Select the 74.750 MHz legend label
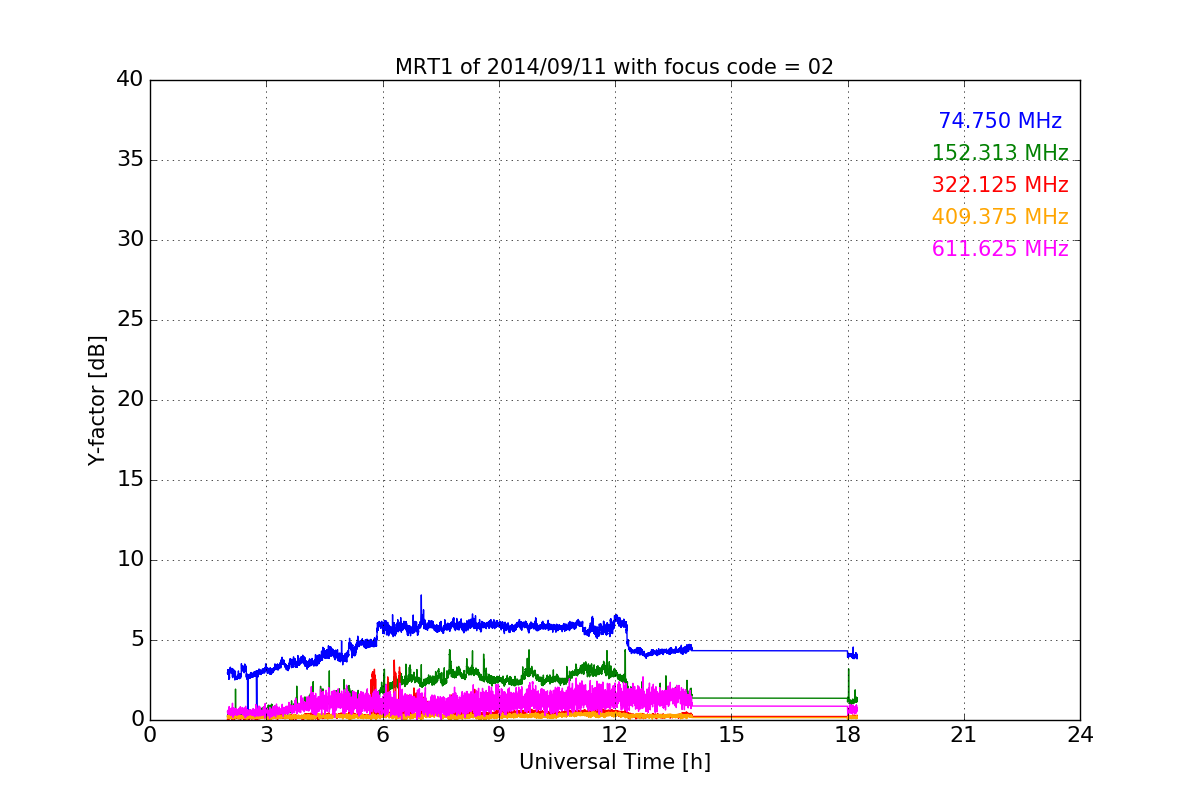The height and width of the screenshot is (800, 1200). point(1000,121)
